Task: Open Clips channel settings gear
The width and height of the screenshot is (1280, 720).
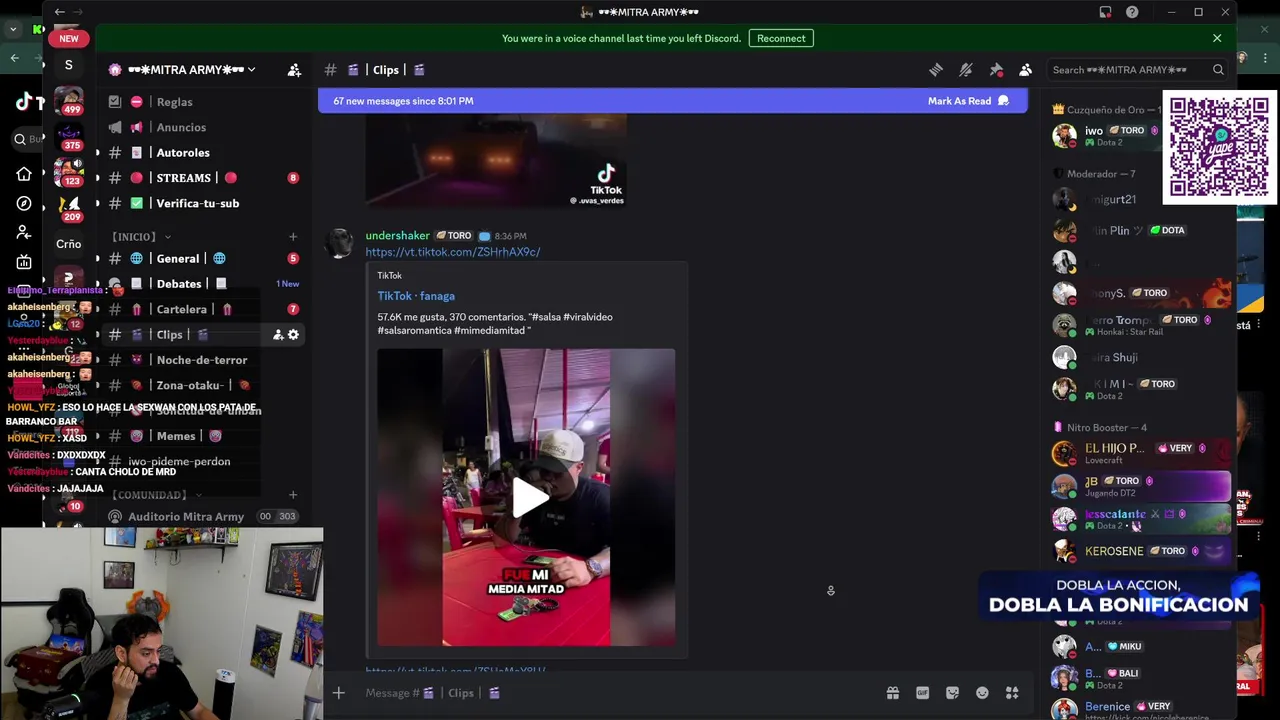Action: 293,335
